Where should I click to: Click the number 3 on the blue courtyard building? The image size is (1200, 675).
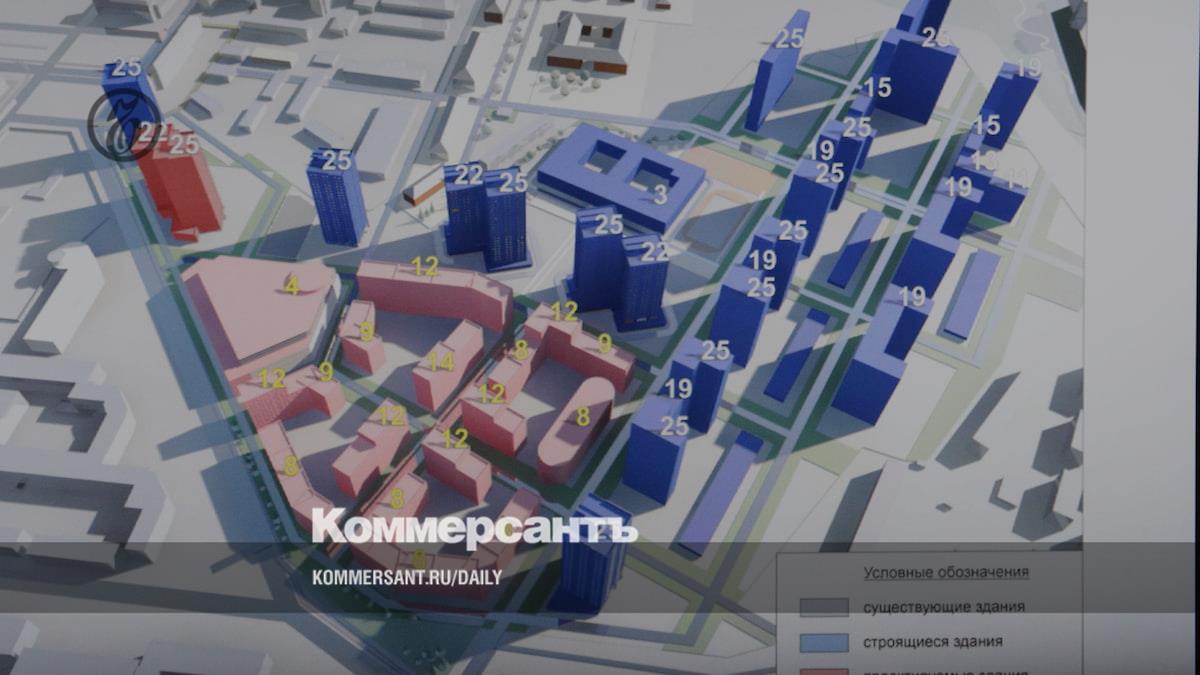coord(660,195)
